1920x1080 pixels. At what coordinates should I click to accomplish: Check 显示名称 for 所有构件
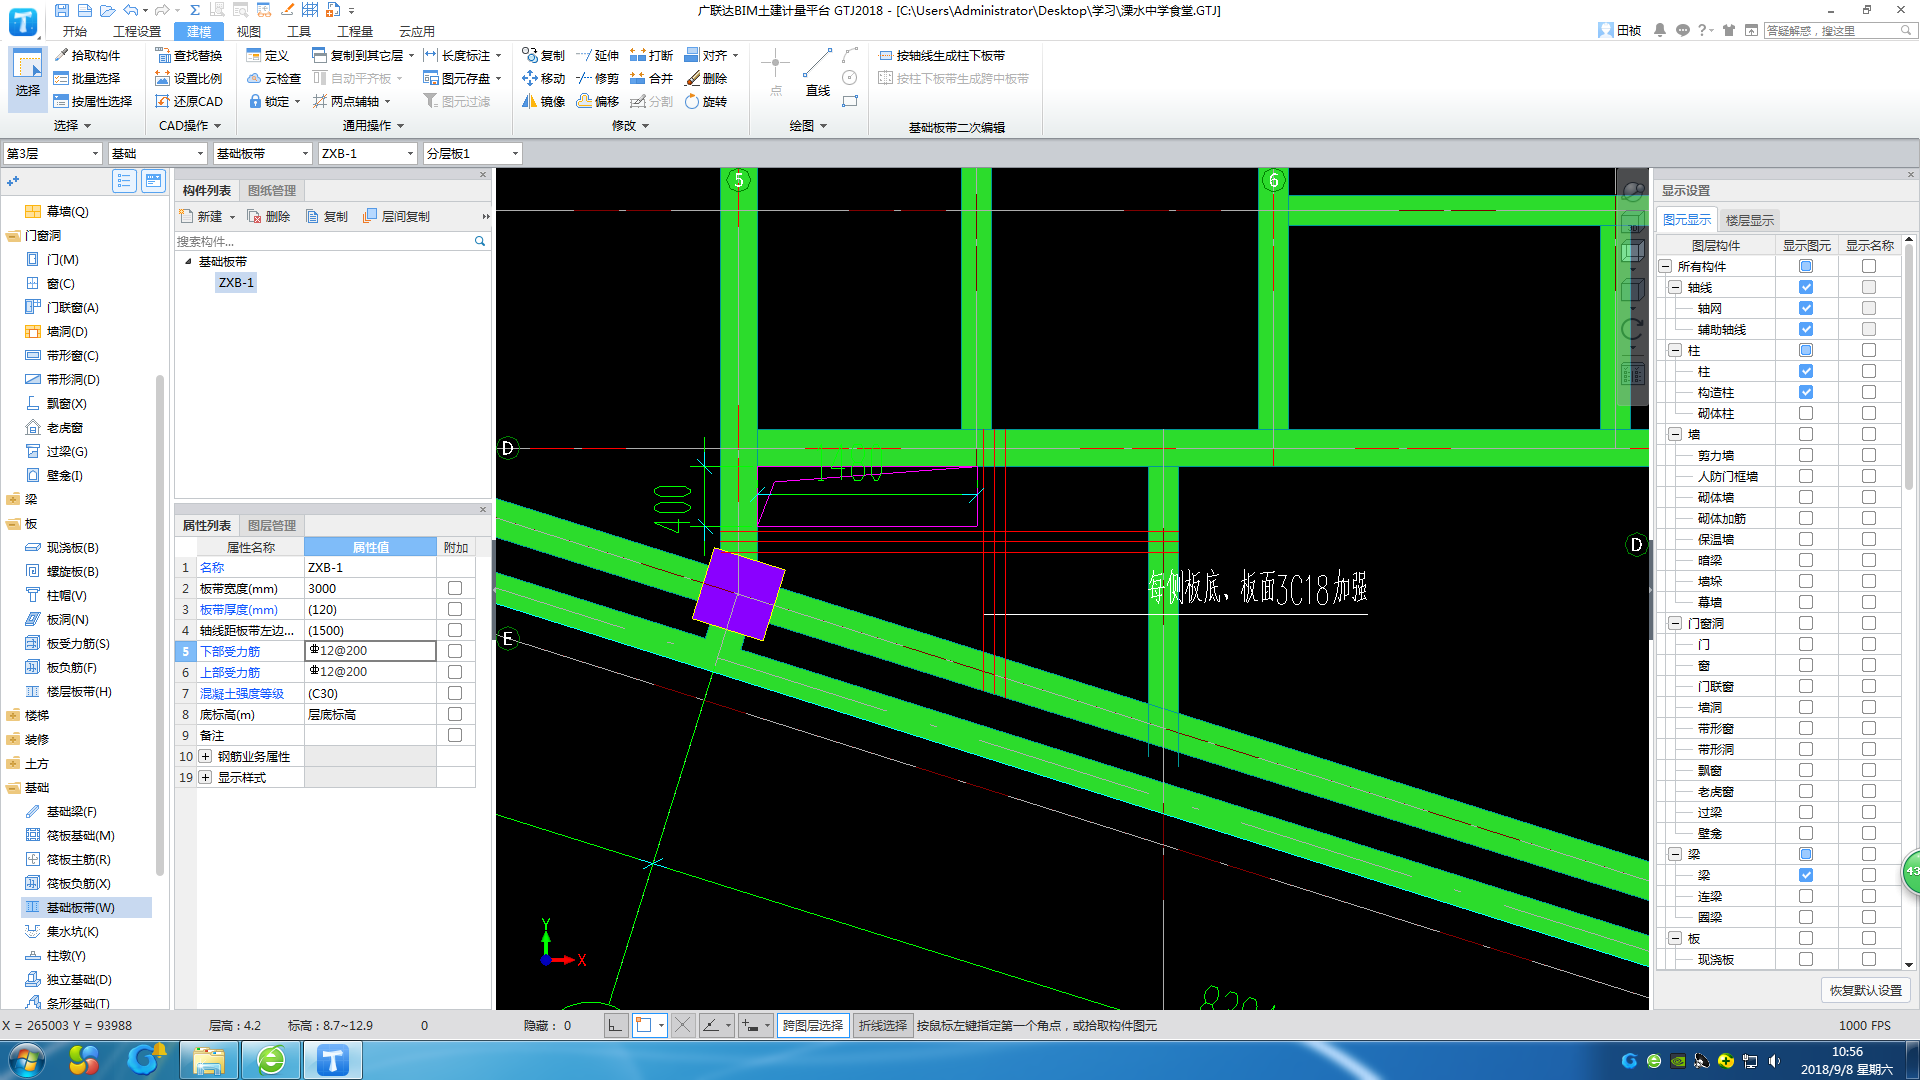[x=1869, y=266]
